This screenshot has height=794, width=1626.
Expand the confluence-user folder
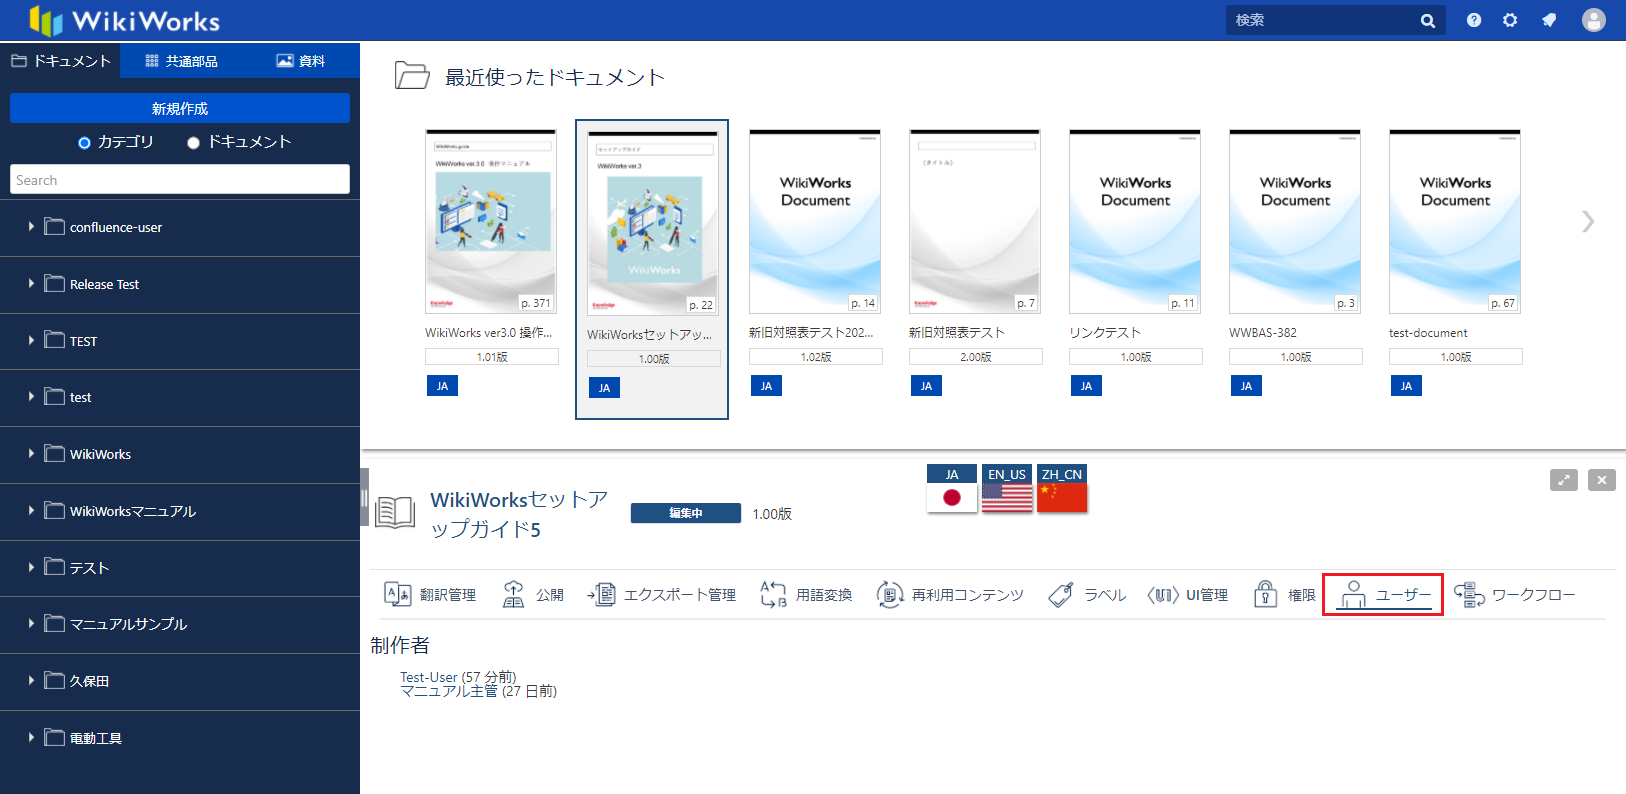tap(31, 227)
